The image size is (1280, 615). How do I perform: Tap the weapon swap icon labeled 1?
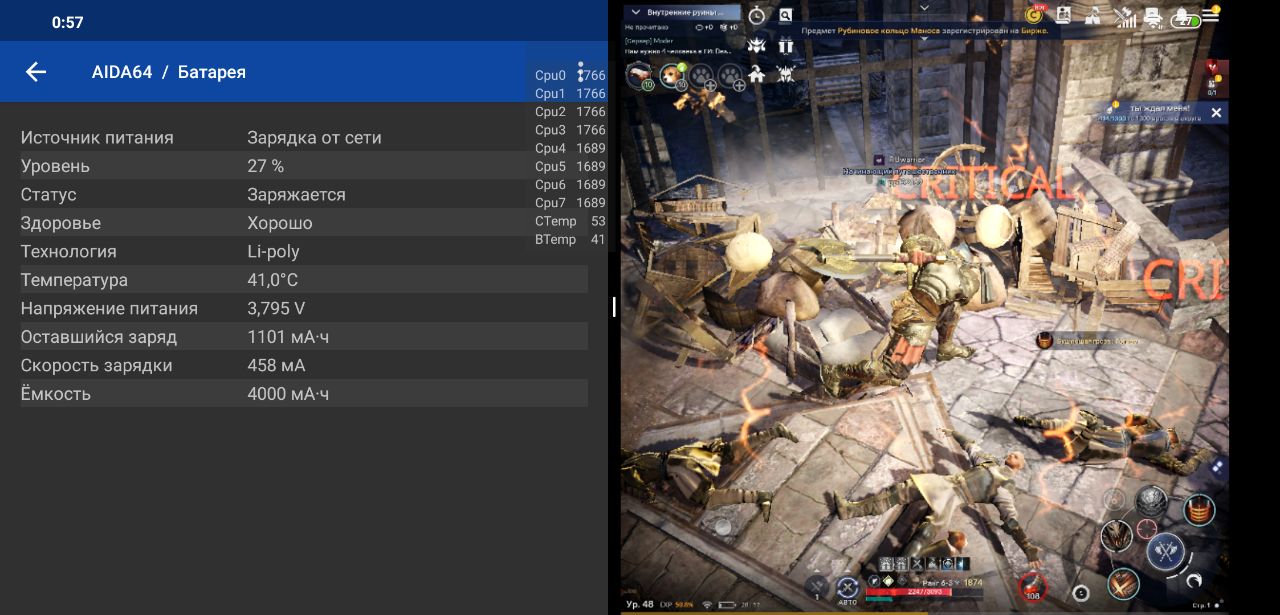(817, 588)
